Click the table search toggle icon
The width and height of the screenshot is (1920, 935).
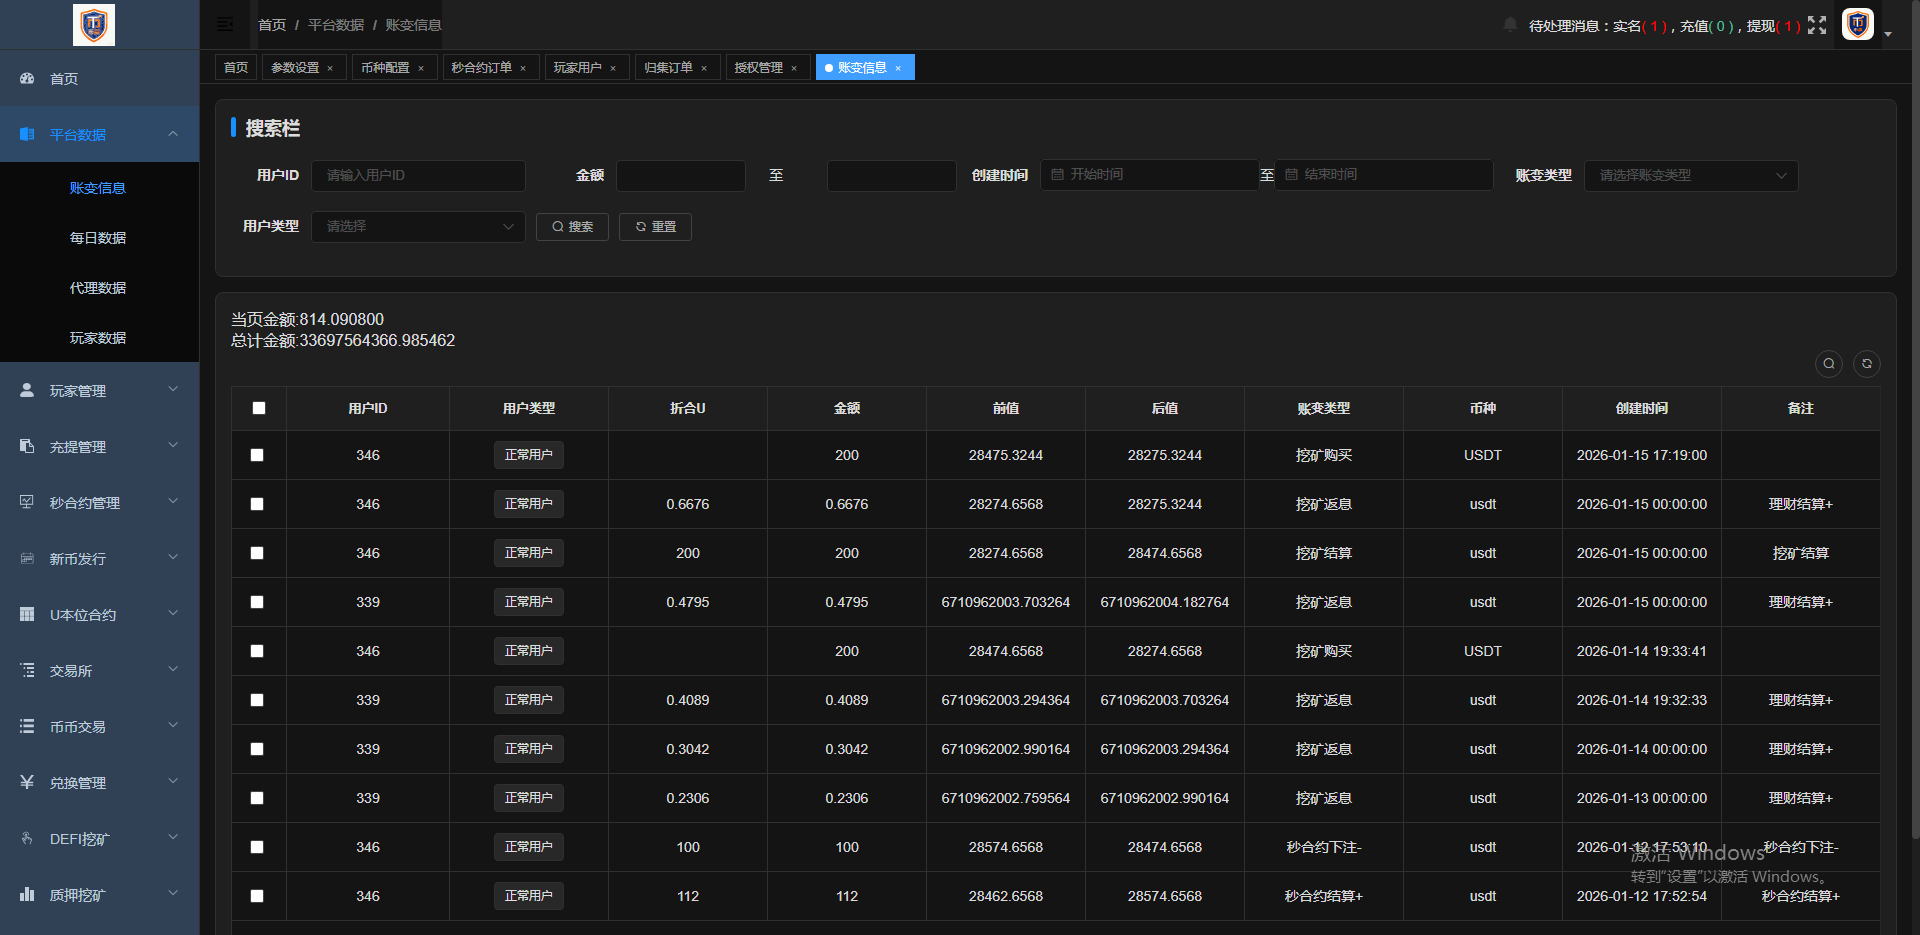click(x=1828, y=364)
